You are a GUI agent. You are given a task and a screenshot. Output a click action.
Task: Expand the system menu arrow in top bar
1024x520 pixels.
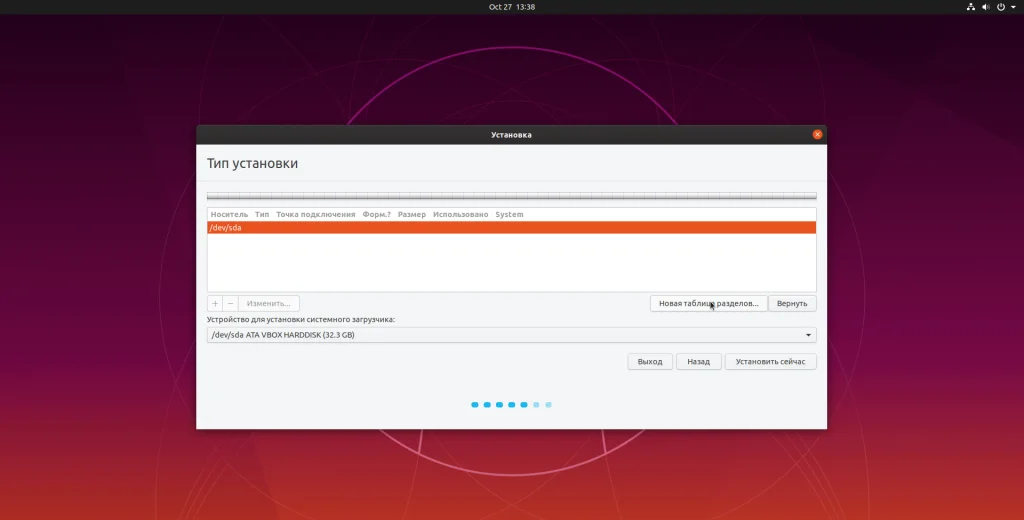(x=1014, y=7)
